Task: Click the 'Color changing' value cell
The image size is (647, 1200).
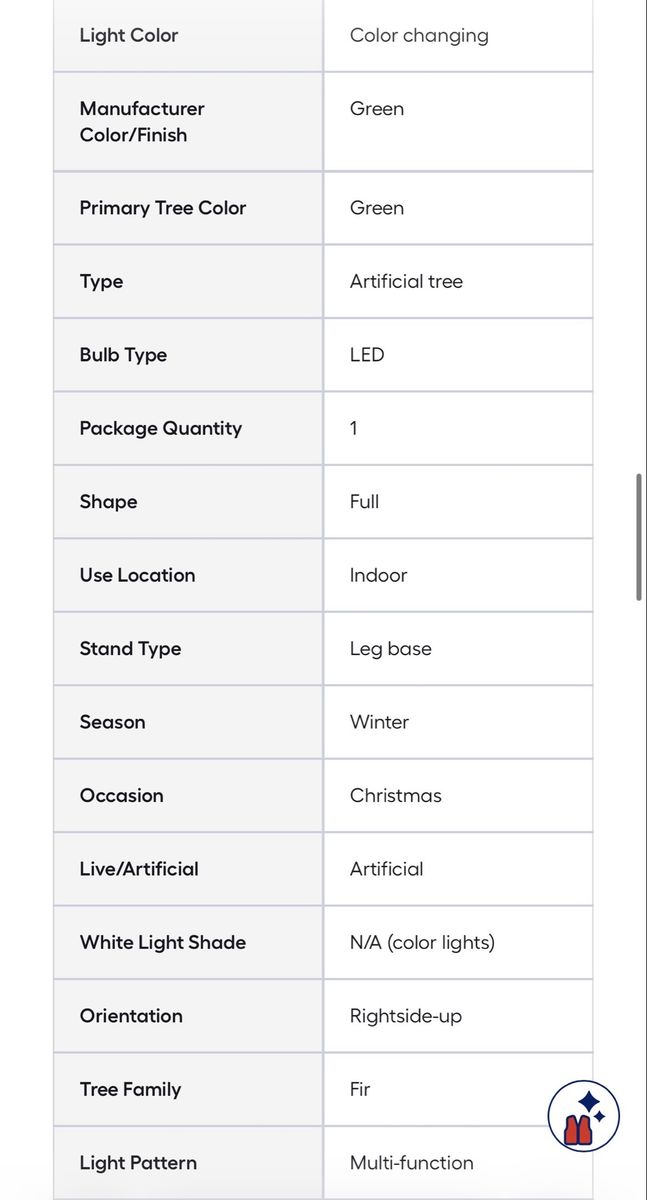Action: pos(419,35)
